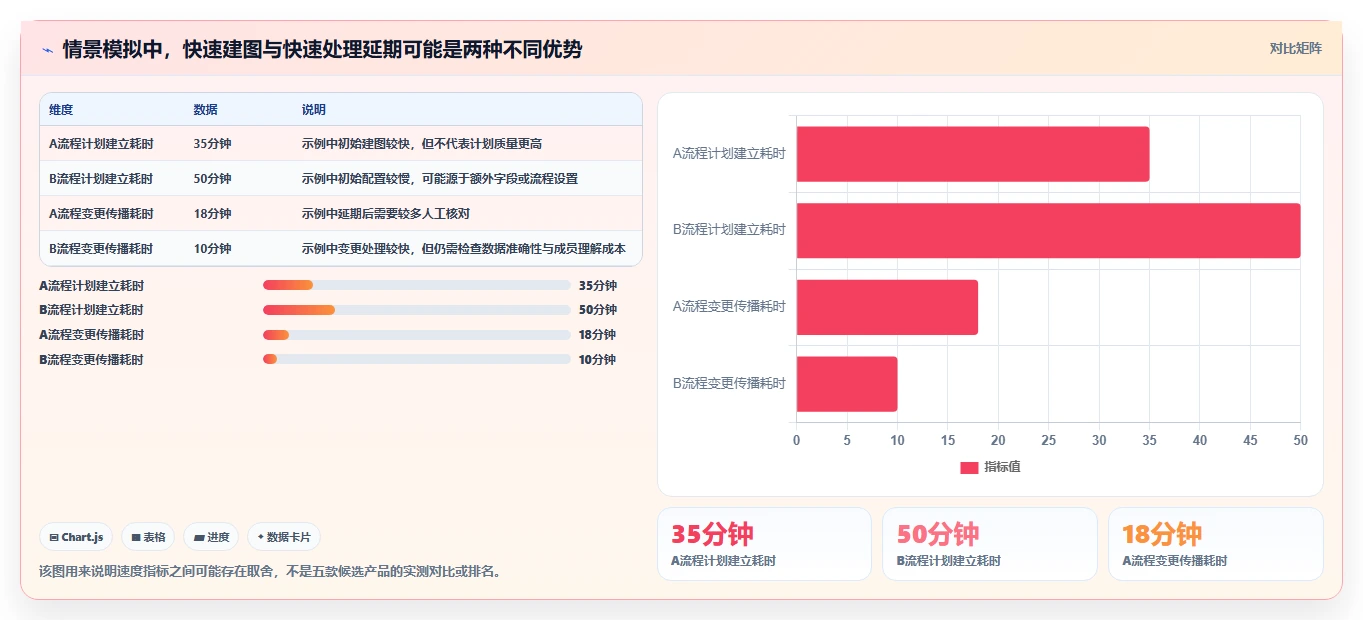The image size is (1363, 620).
Task: Click the A流程计划建立耗时 chart bar
Action: click(x=973, y=154)
